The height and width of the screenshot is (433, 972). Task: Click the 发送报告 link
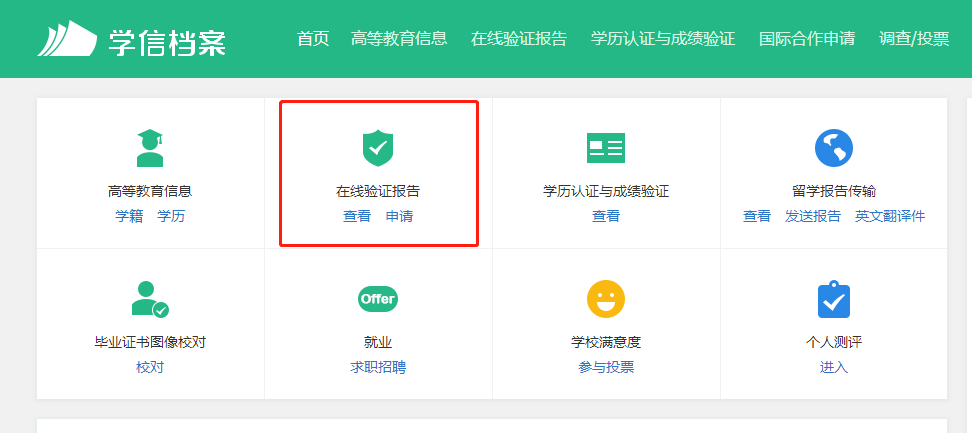pos(812,216)
